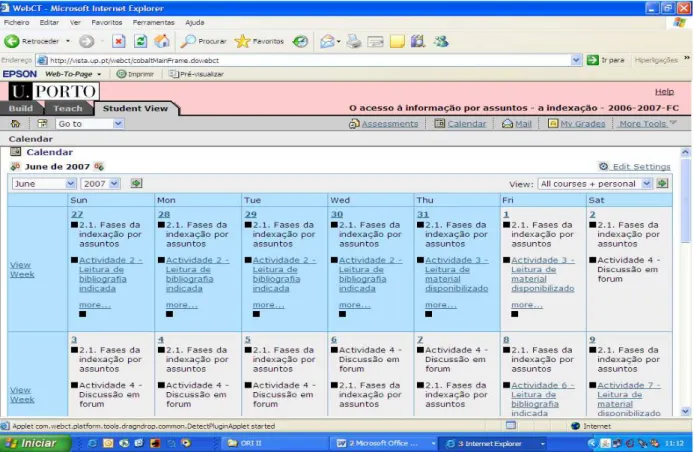Image resolution: width=694 pixels, height=452 pixels.
Task: Go to next month arrow icon
Action: pos(99,167)
